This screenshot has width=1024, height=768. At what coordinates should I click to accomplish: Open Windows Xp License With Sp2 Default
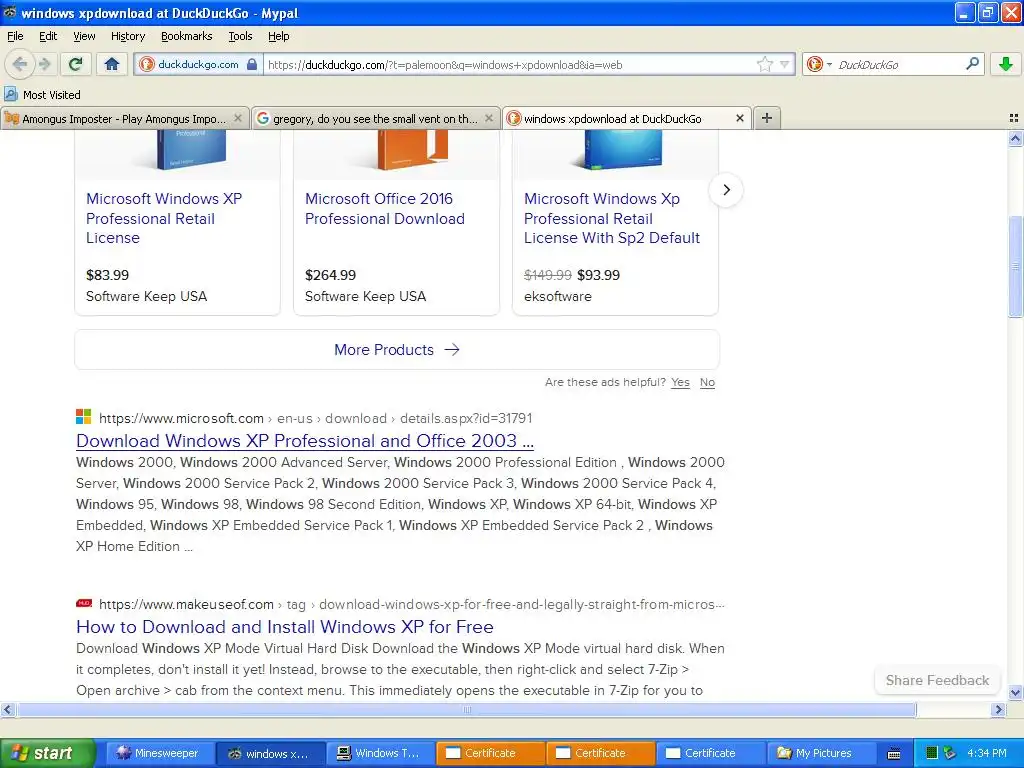pos(612,218)
